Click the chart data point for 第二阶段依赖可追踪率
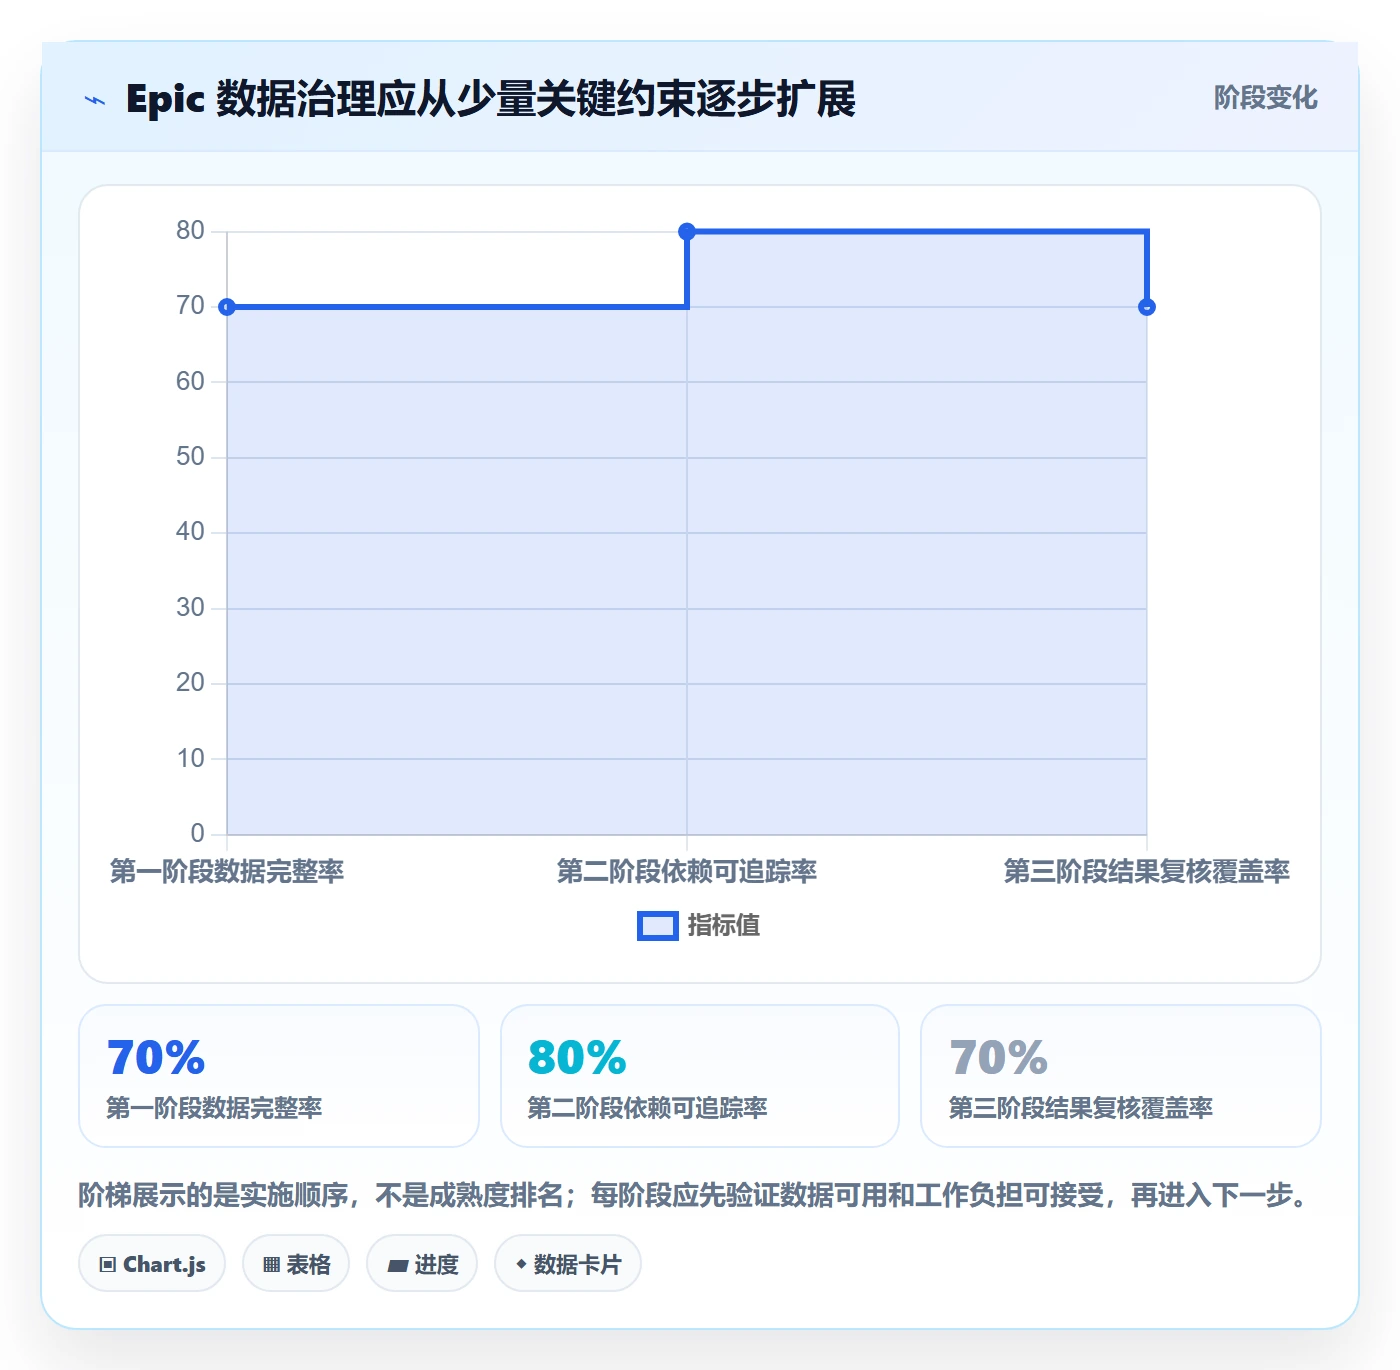Image resolution: width=1400 pixels, height=1370 pixels. click(x=687, y=232)
